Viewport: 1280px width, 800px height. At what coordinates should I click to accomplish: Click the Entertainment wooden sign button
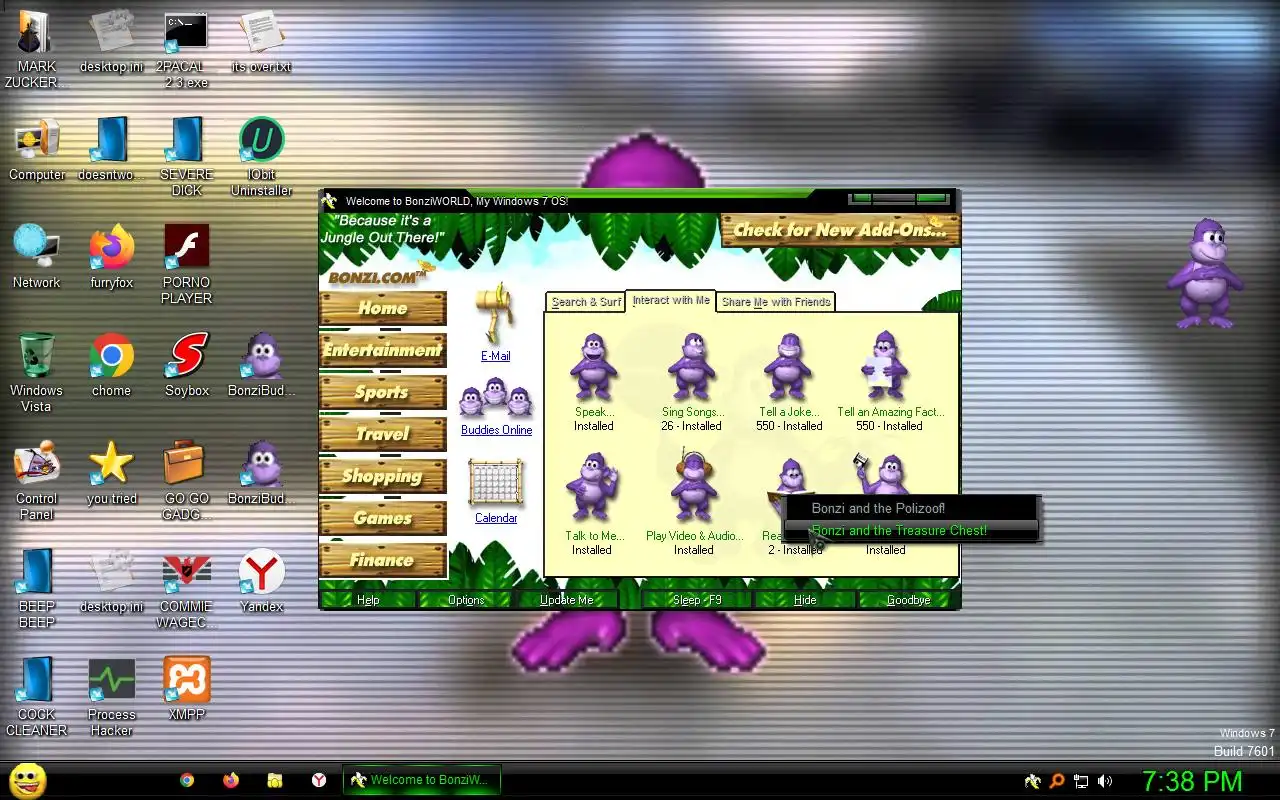pyautogui.click(x=383, y=350)
